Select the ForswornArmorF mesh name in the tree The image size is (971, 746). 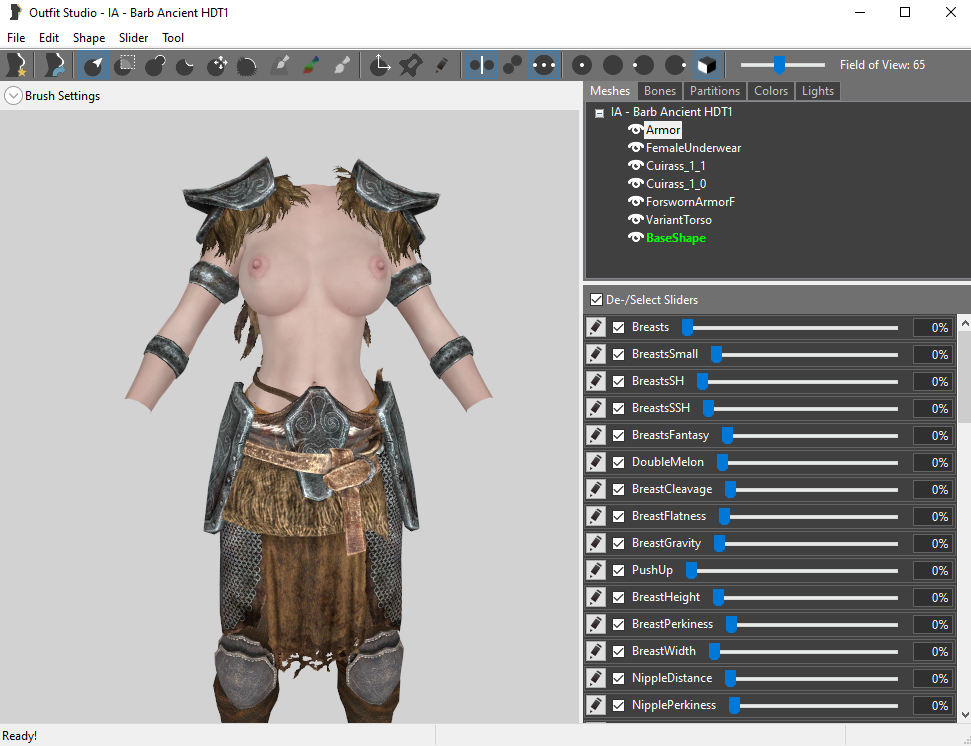(x=690, y=202)
